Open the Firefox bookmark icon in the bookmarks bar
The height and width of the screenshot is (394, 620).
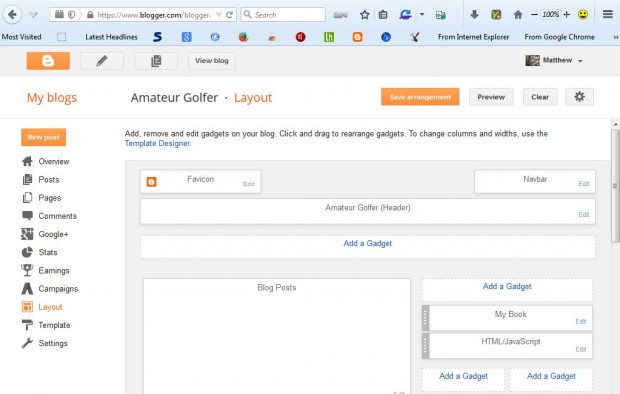point(244,37)
